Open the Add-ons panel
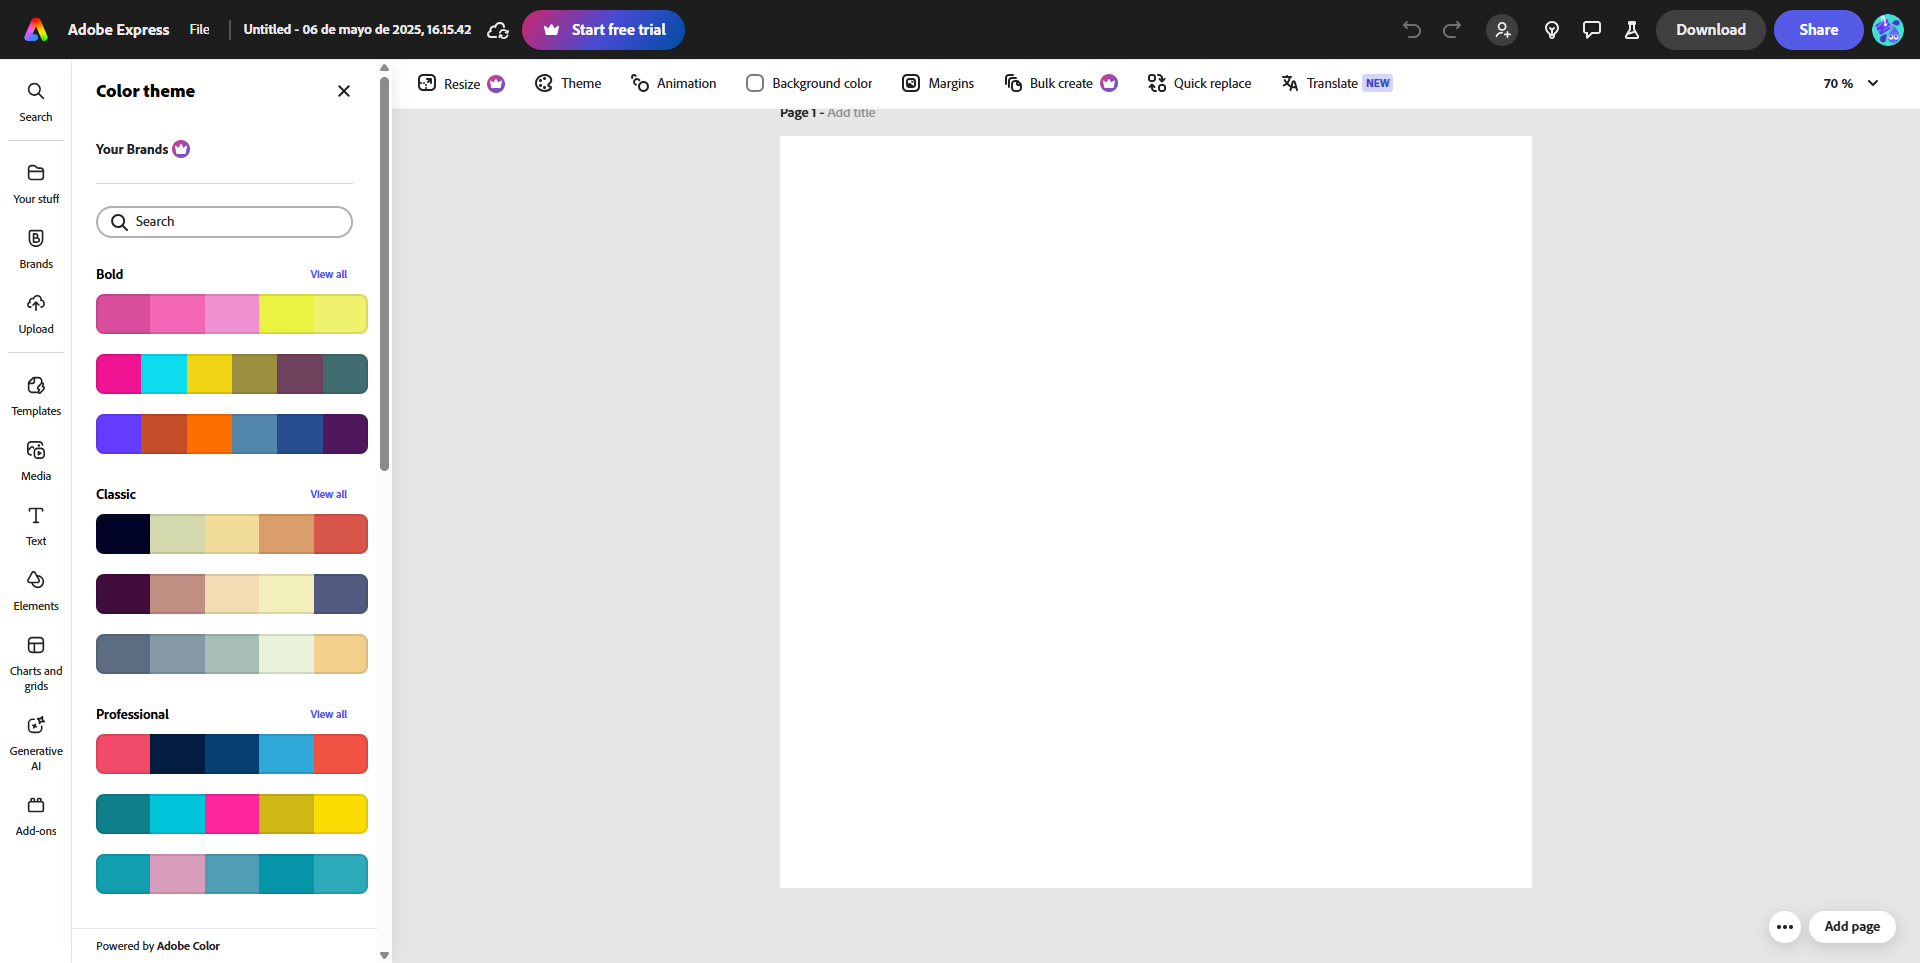This screenshot has width=1920, height=963. pos(36,815)
